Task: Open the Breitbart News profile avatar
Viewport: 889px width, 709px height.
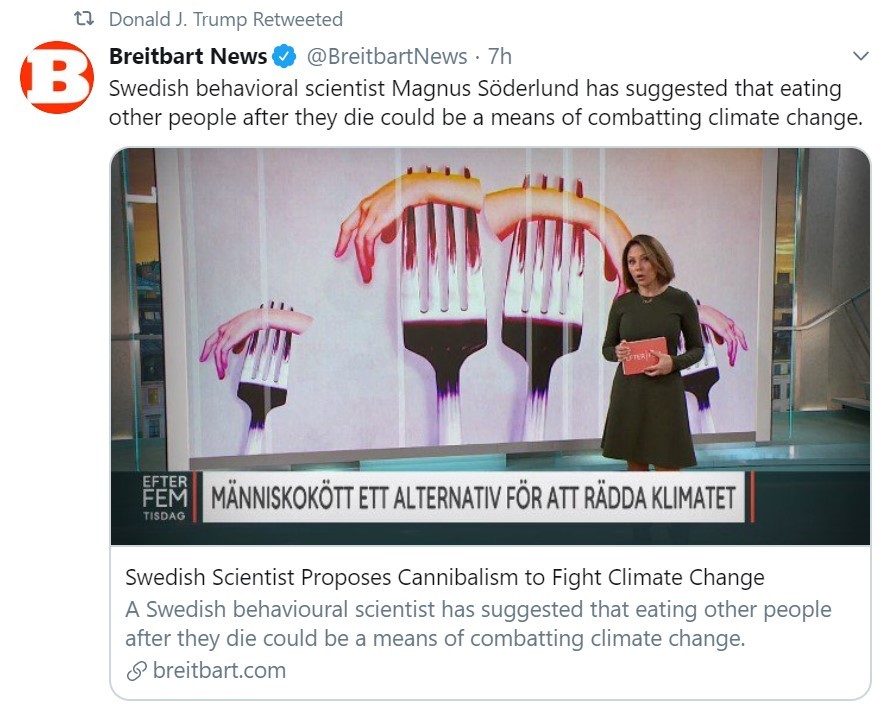Action: (x=57, y=77)
